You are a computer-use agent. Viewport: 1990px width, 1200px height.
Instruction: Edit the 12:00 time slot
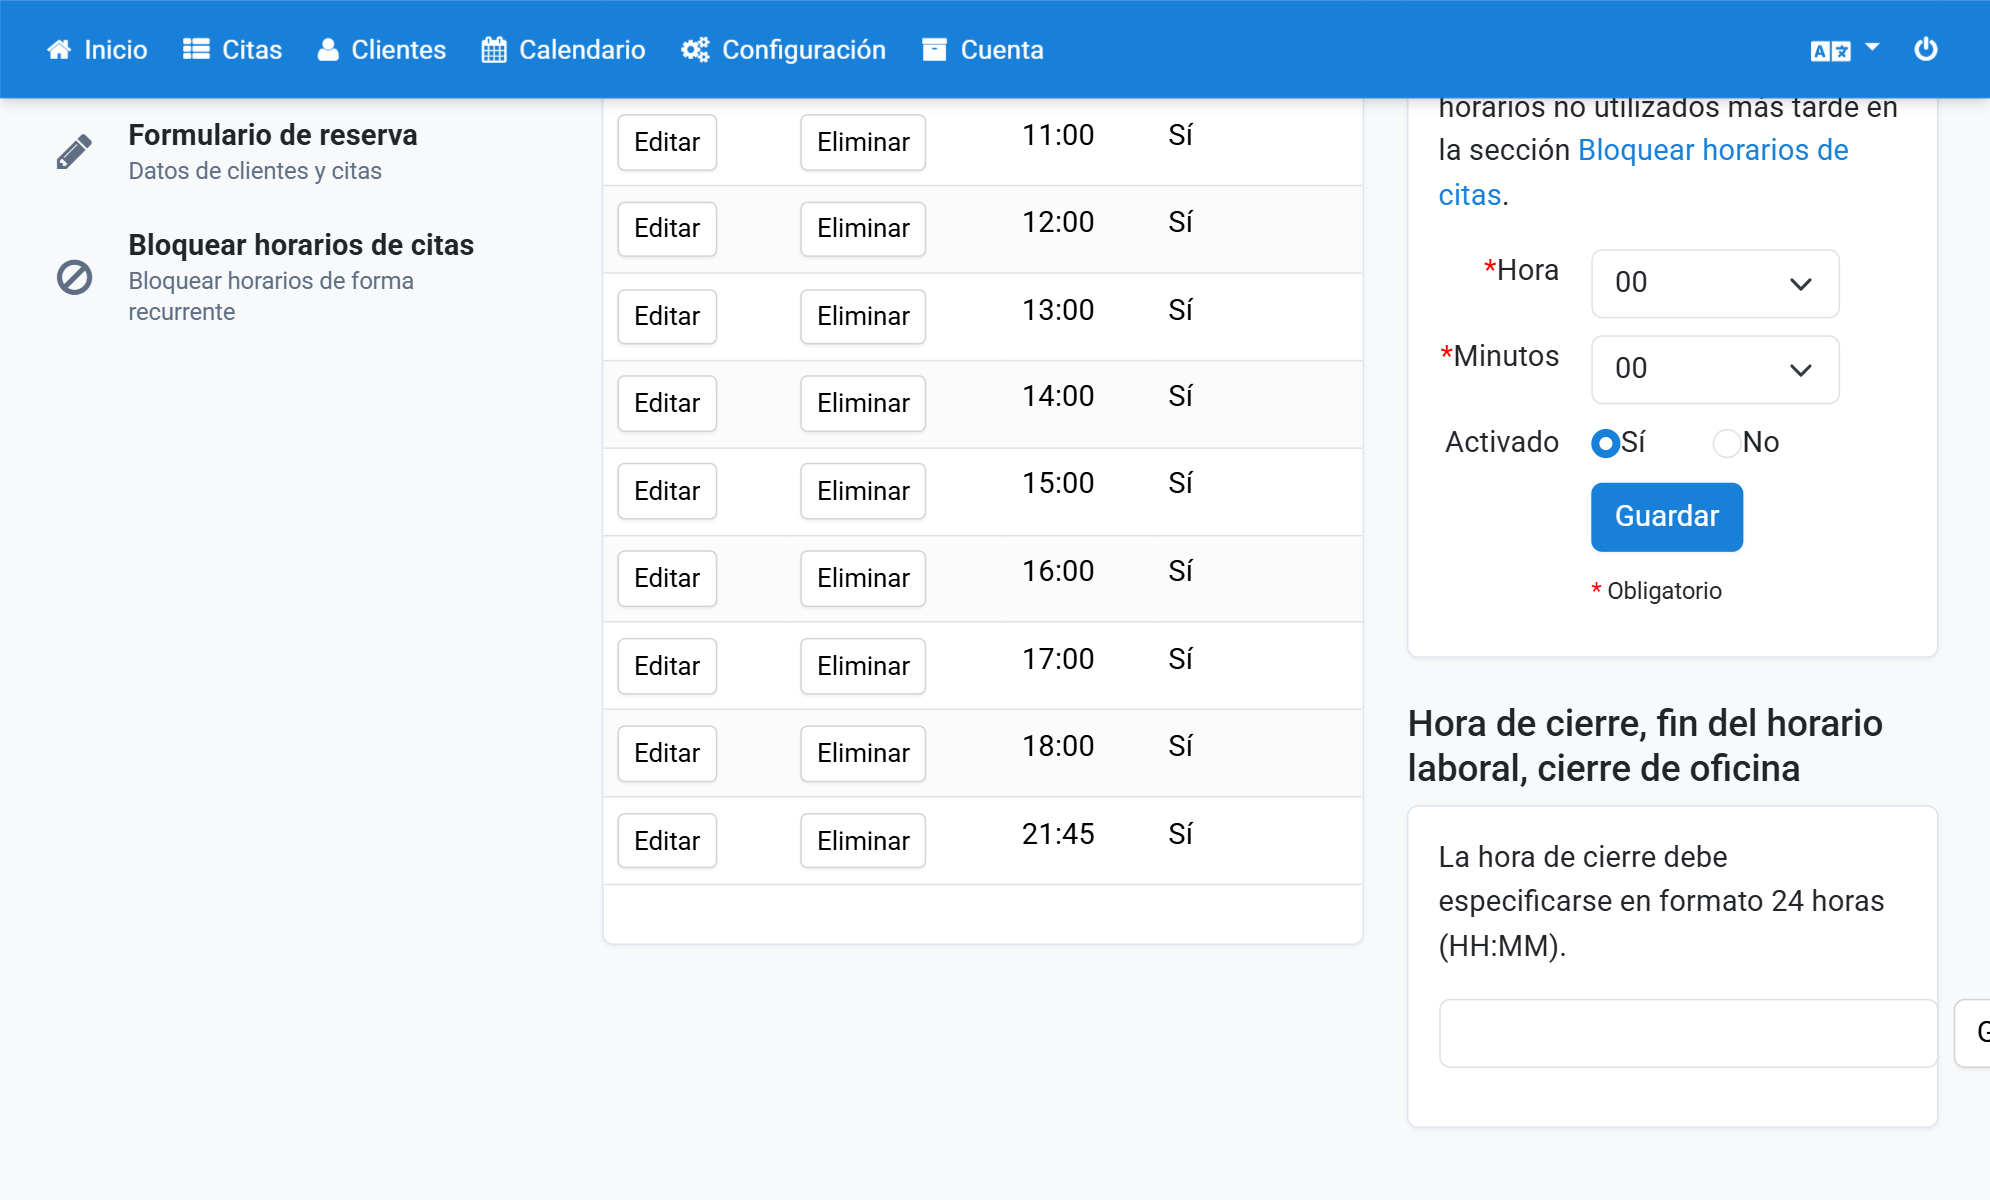point(667,228)
